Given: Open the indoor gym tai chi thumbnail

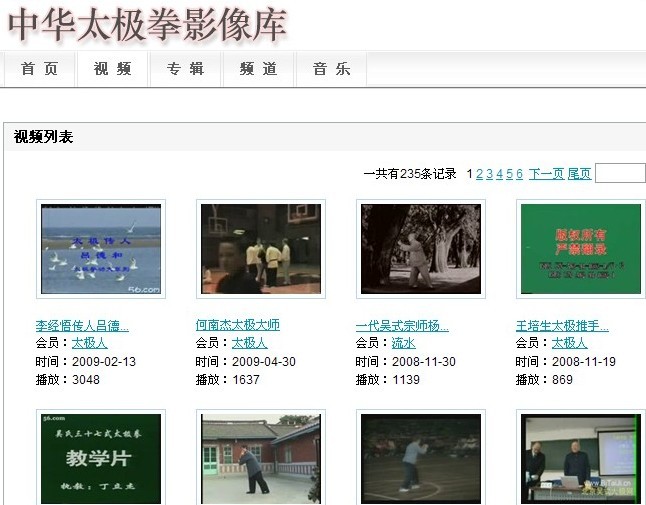Looking at the screenshot, I should coord(261,249).
